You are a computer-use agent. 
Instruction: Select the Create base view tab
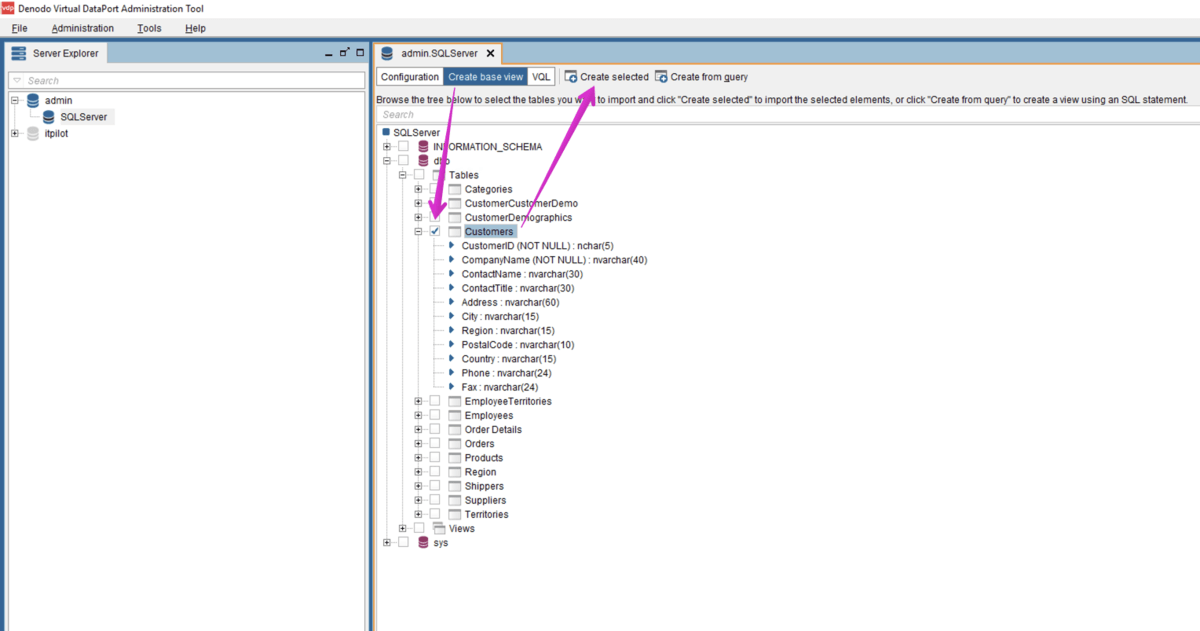click(485, 77)
